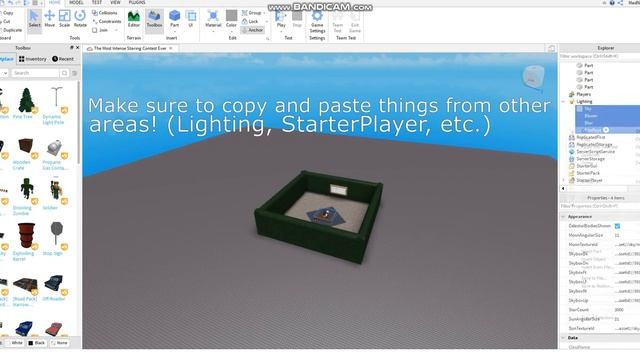Select the Exploding Barrel toolbox item

[26, 242]
